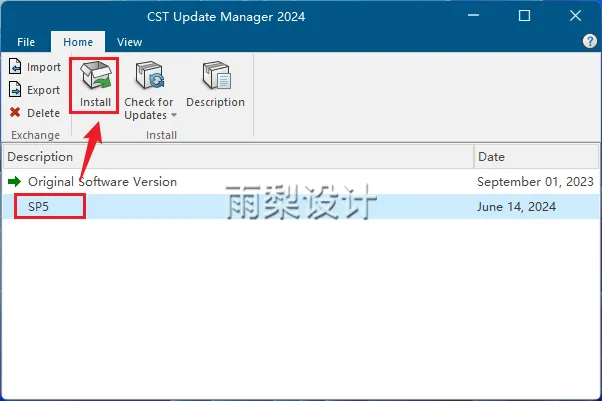Switch to the View tab
The height and width of the screenshot is (401, 602).
[x=129, y=42]
